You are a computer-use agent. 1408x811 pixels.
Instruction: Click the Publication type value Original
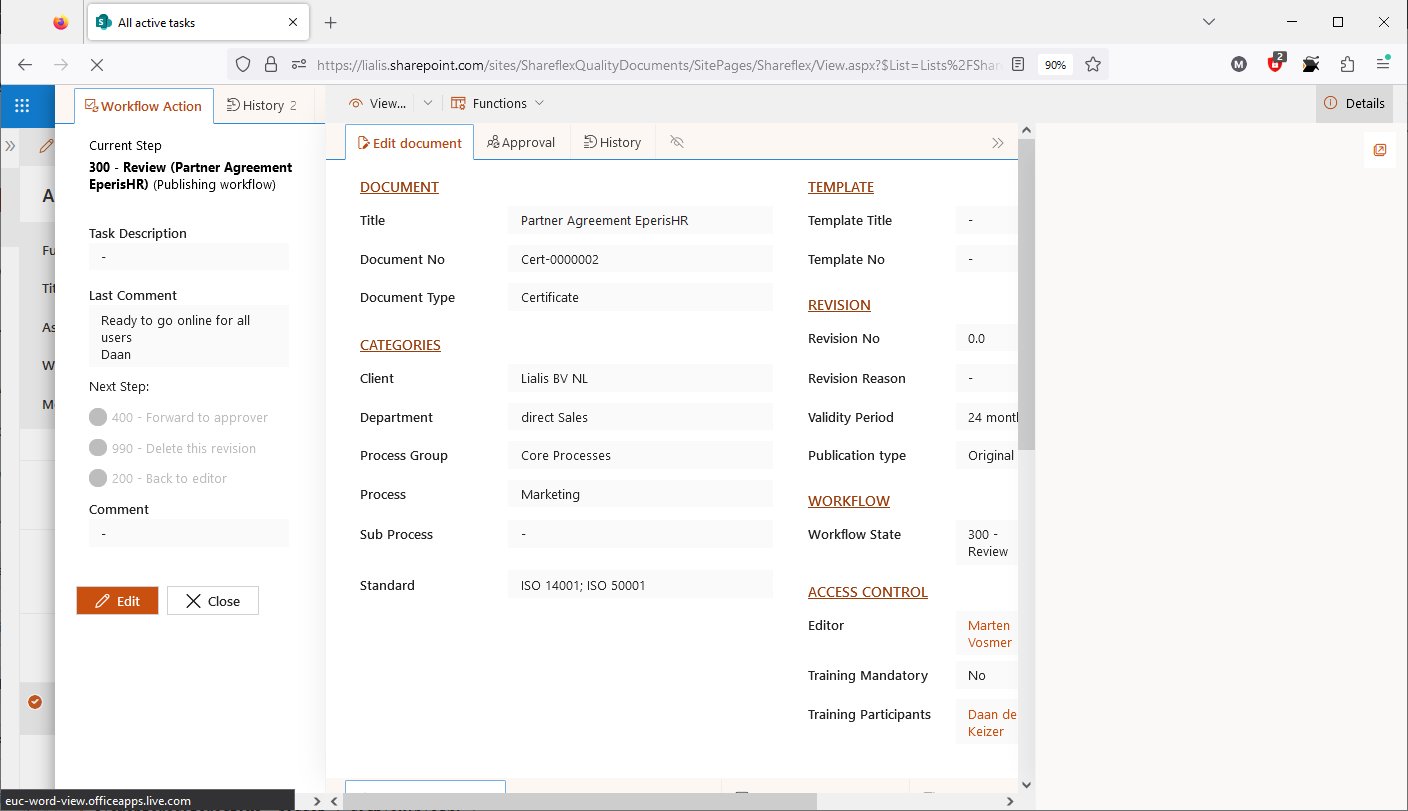tap(987, 455)
